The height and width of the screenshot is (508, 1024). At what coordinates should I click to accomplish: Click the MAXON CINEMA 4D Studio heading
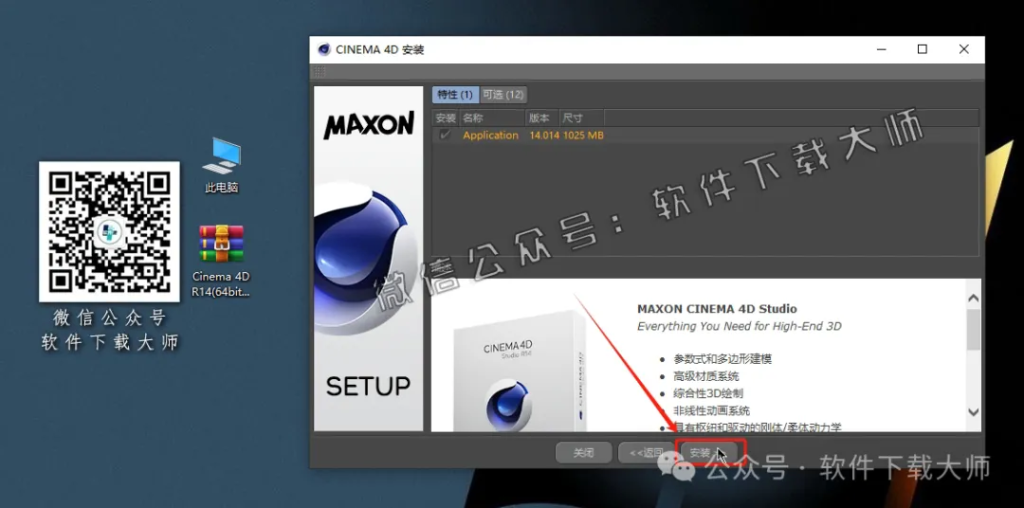[x=717, y=309]
